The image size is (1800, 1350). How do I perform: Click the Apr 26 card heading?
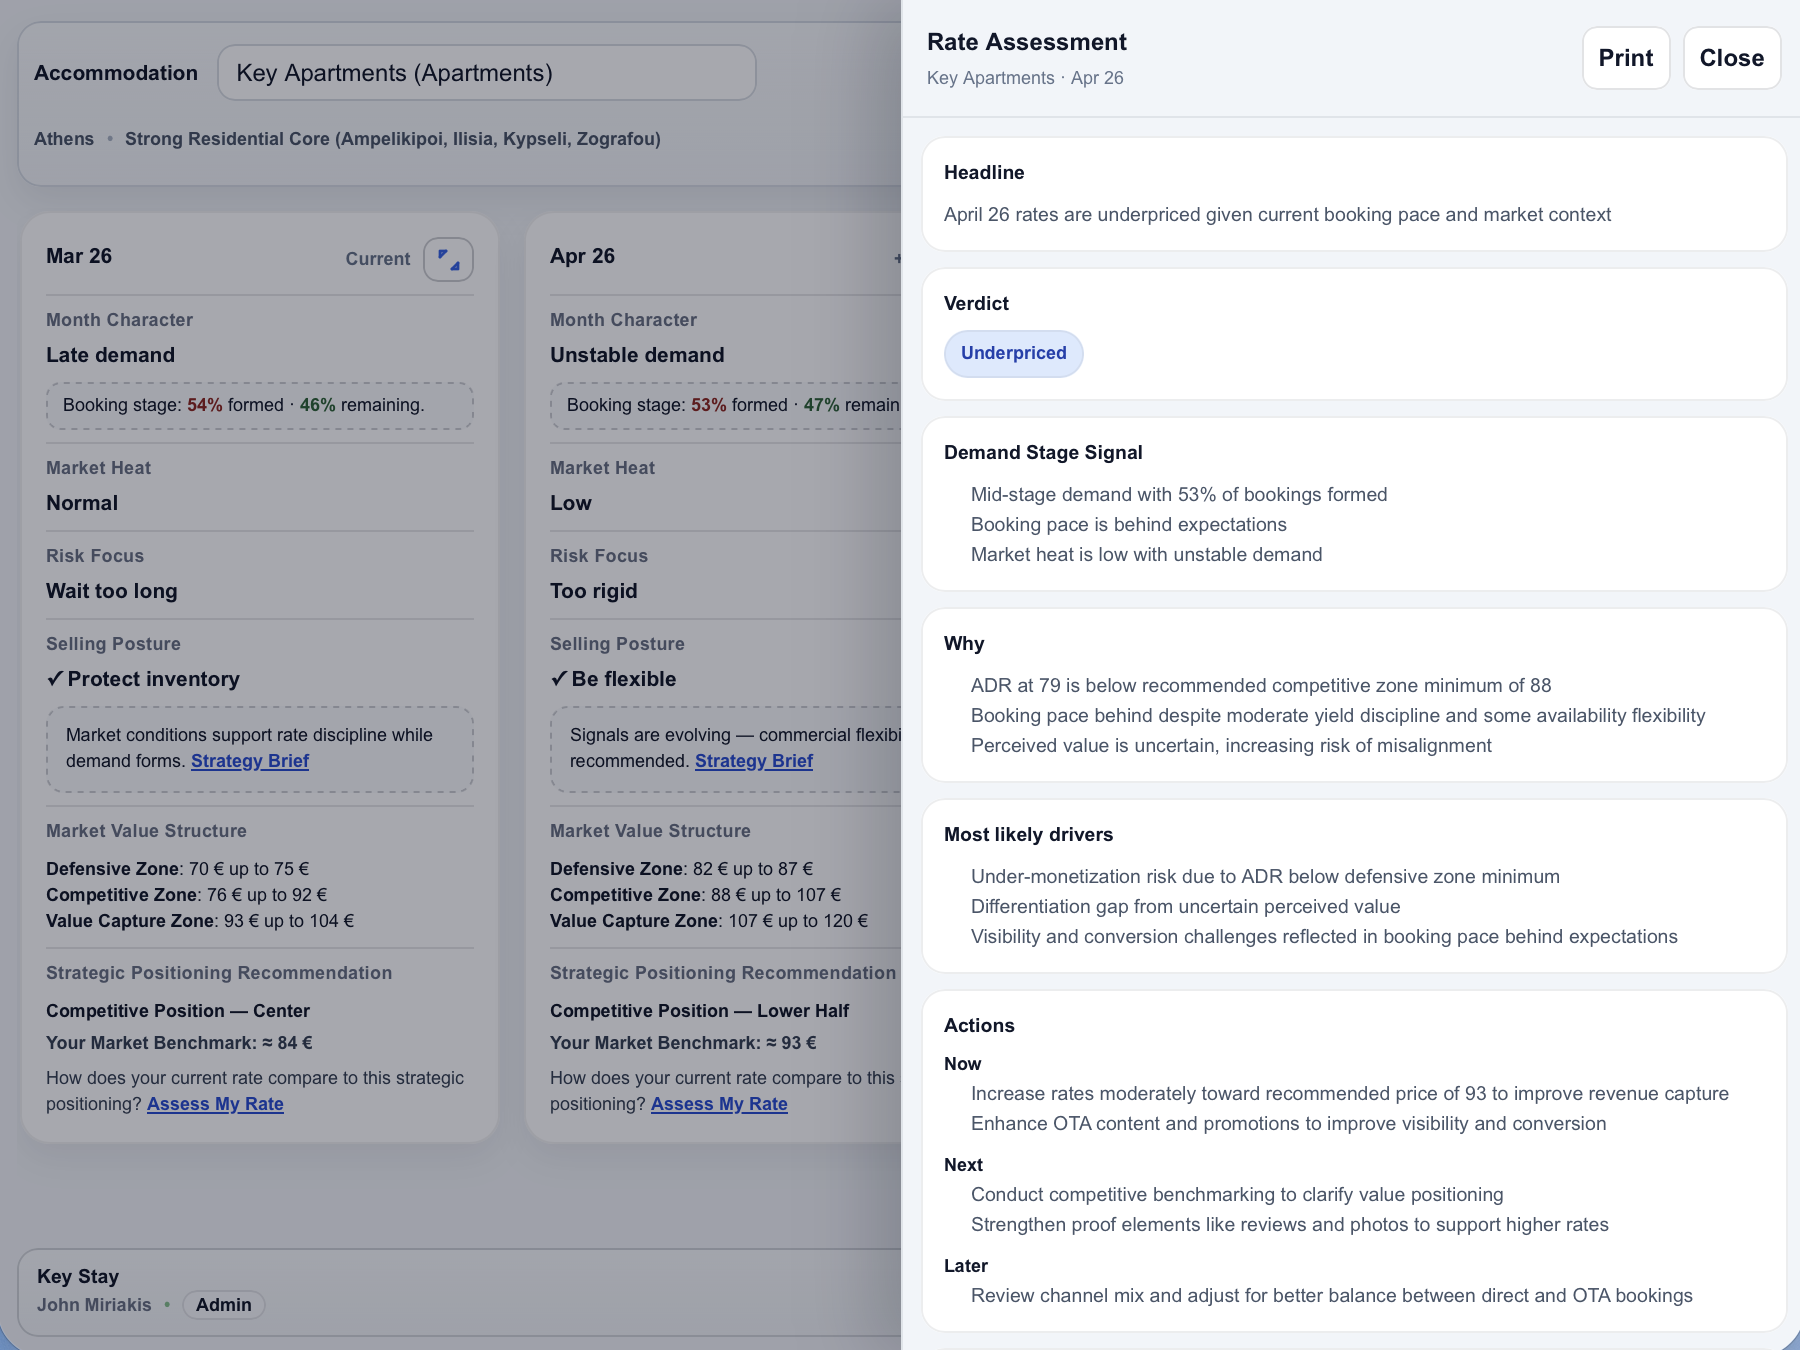click(582, 256)
